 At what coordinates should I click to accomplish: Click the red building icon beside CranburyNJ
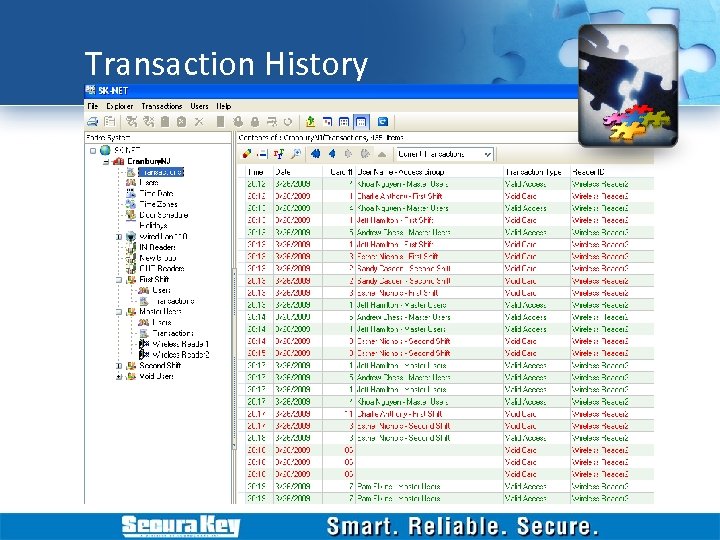[118, 161]
